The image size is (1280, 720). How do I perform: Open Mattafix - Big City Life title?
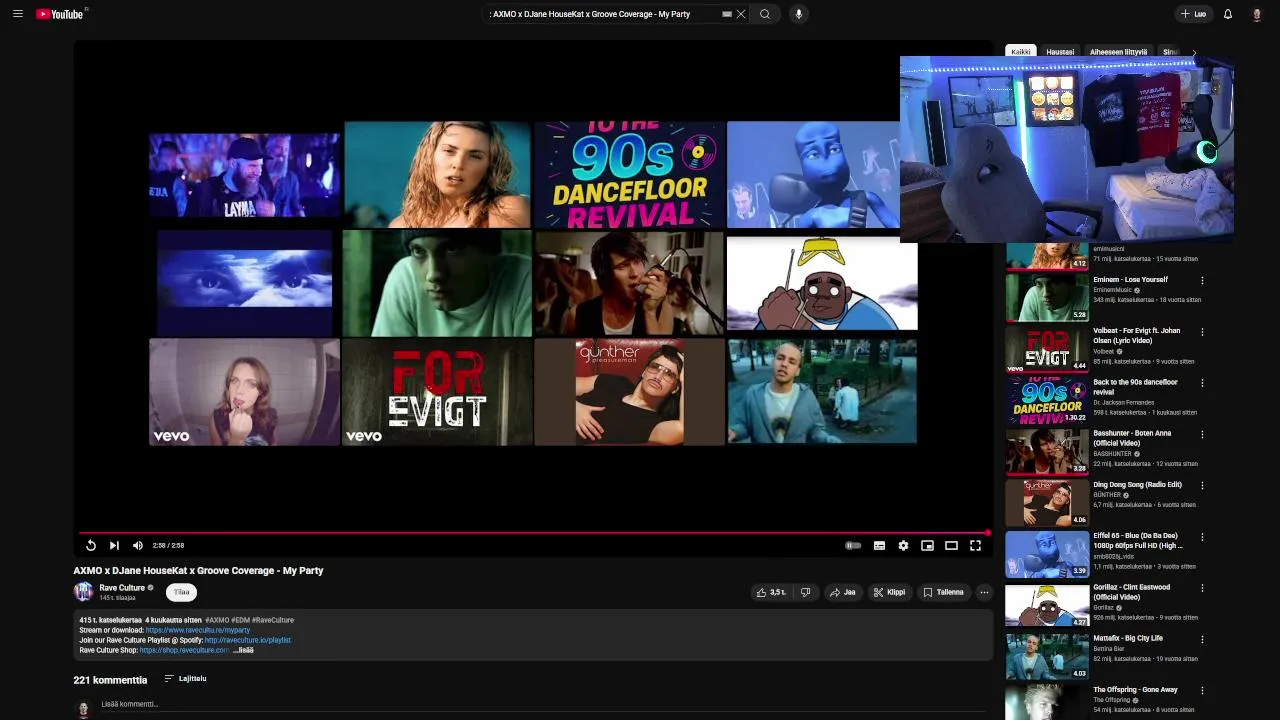(1128, 638)
